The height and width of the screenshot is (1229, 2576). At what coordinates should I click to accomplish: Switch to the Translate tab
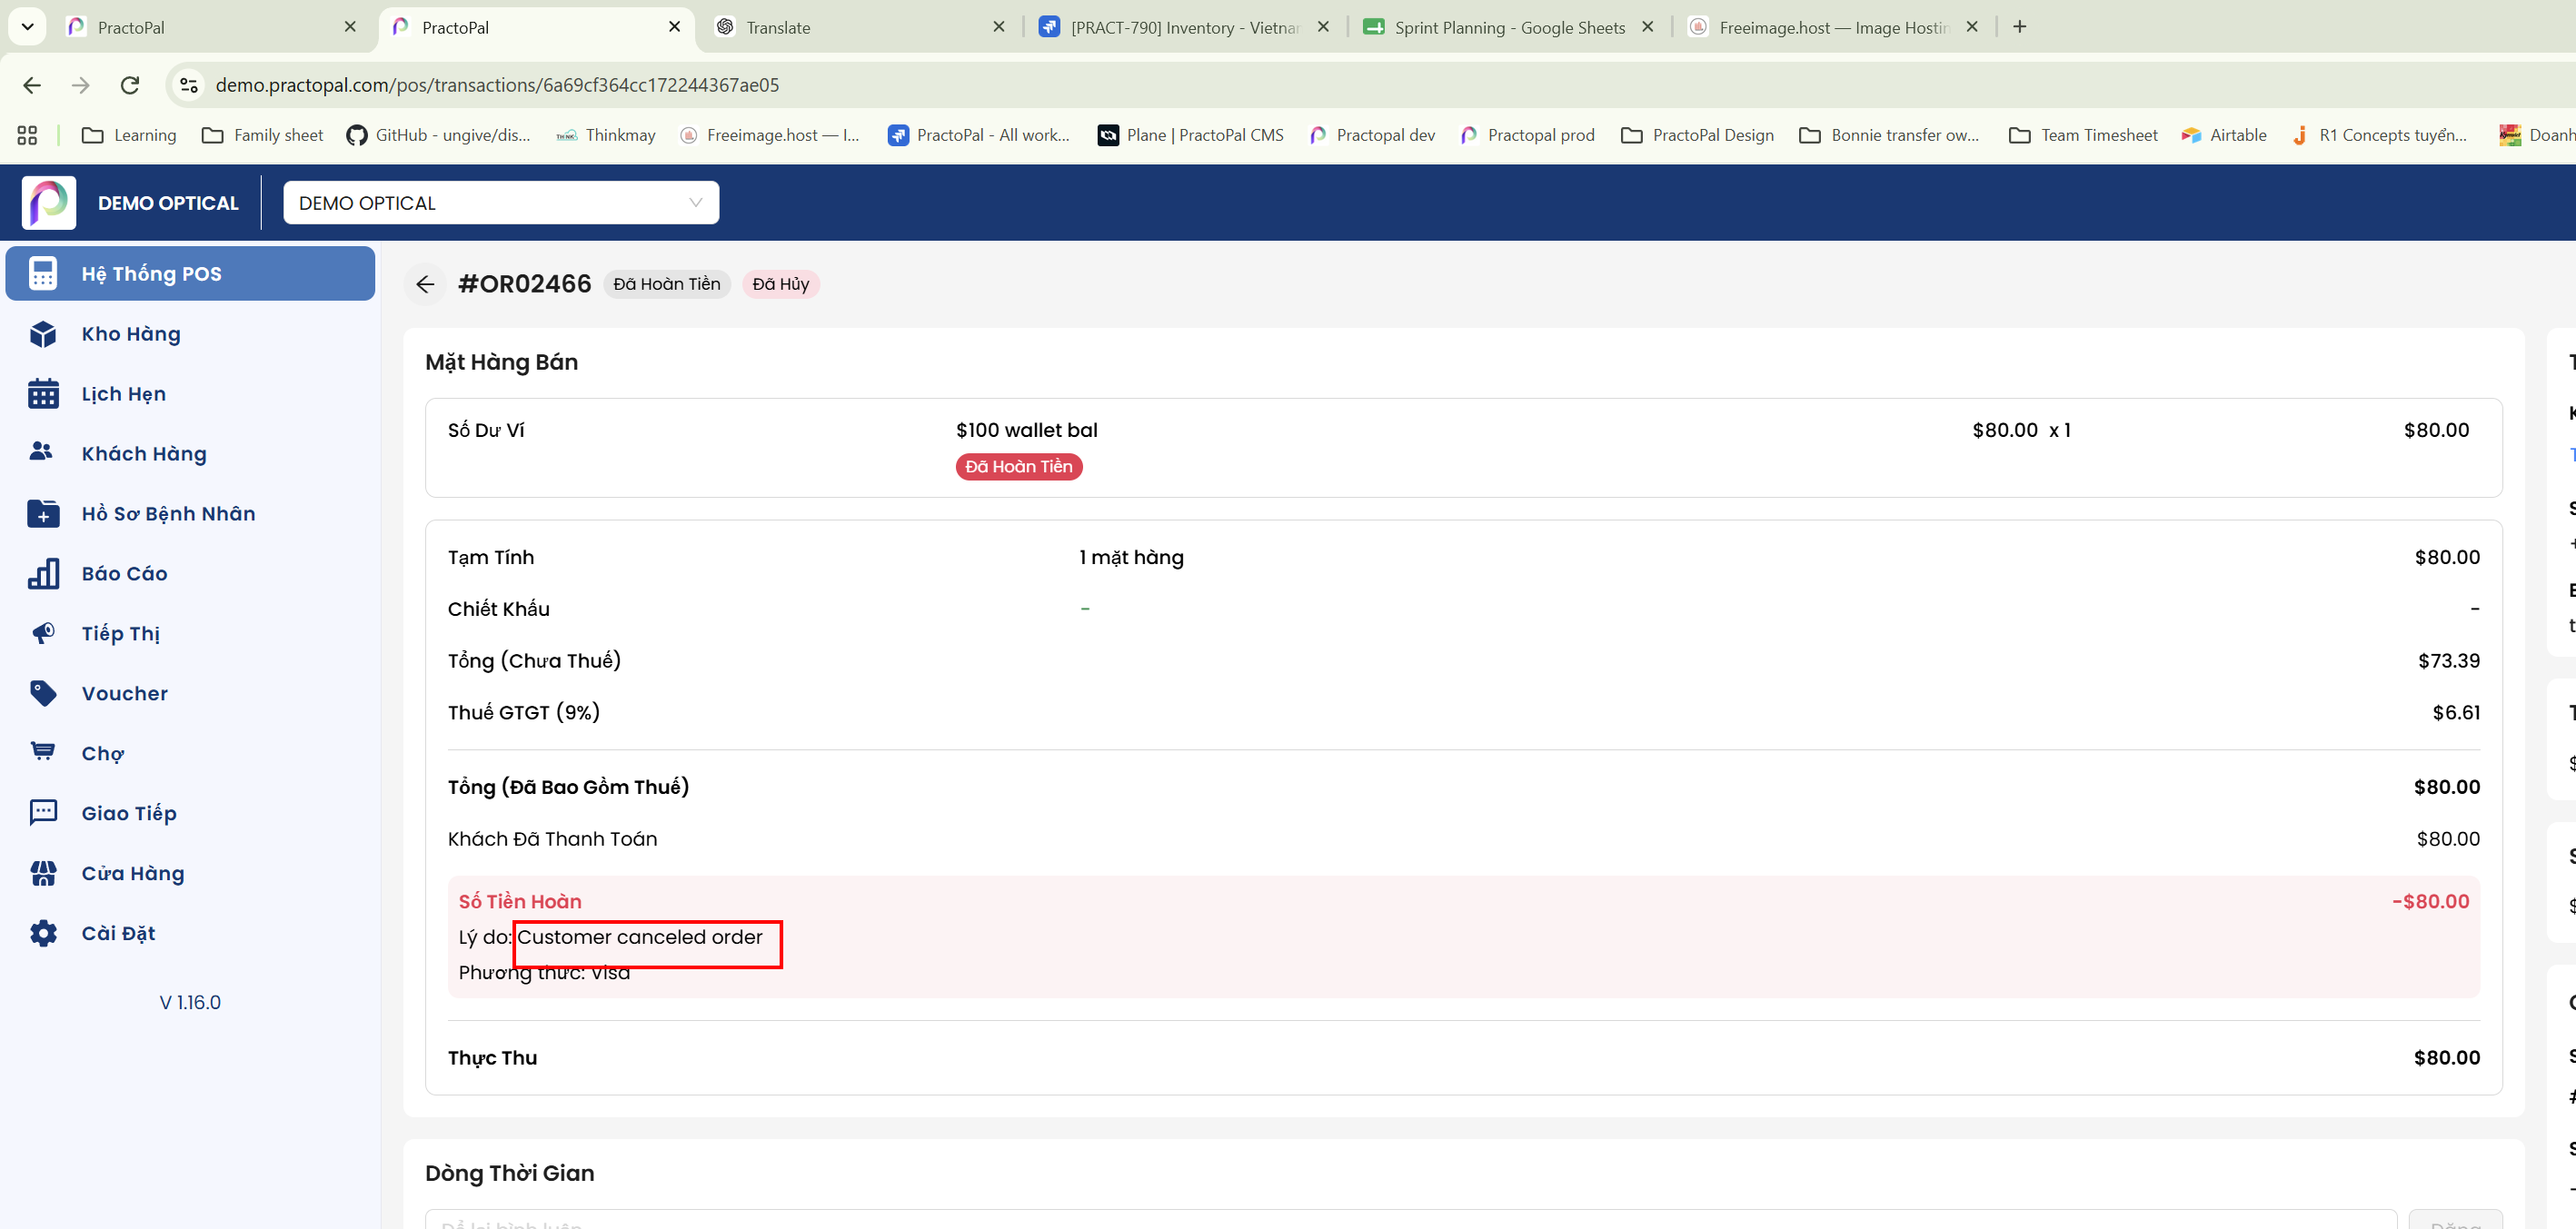tap(861, 27)
